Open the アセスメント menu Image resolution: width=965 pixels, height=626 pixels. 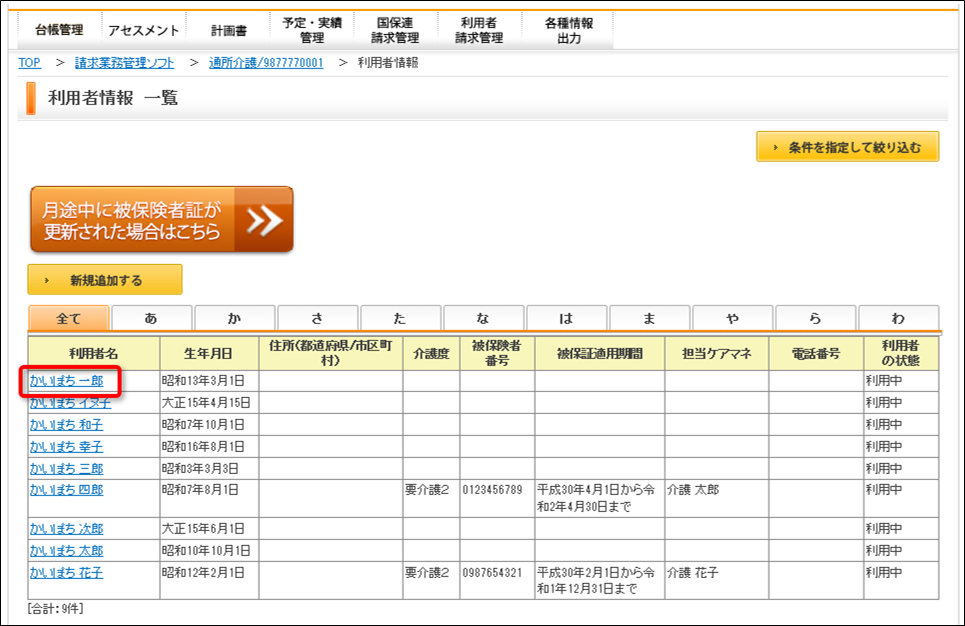point(143,30)
